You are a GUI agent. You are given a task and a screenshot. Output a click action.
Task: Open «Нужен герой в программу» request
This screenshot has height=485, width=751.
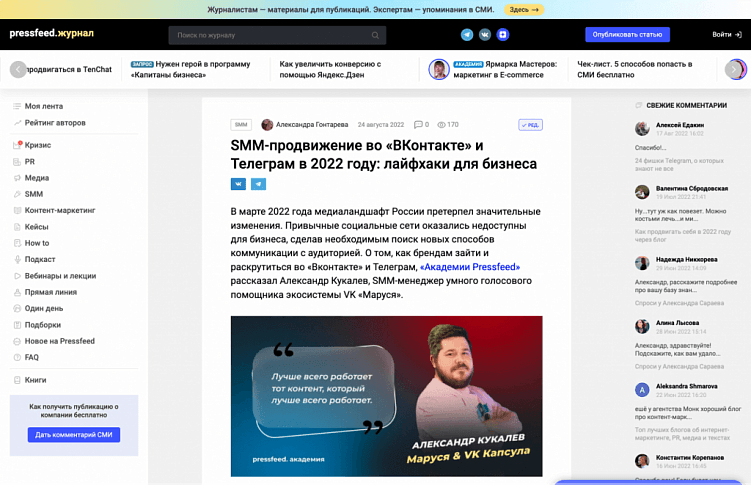click(191, 69)
